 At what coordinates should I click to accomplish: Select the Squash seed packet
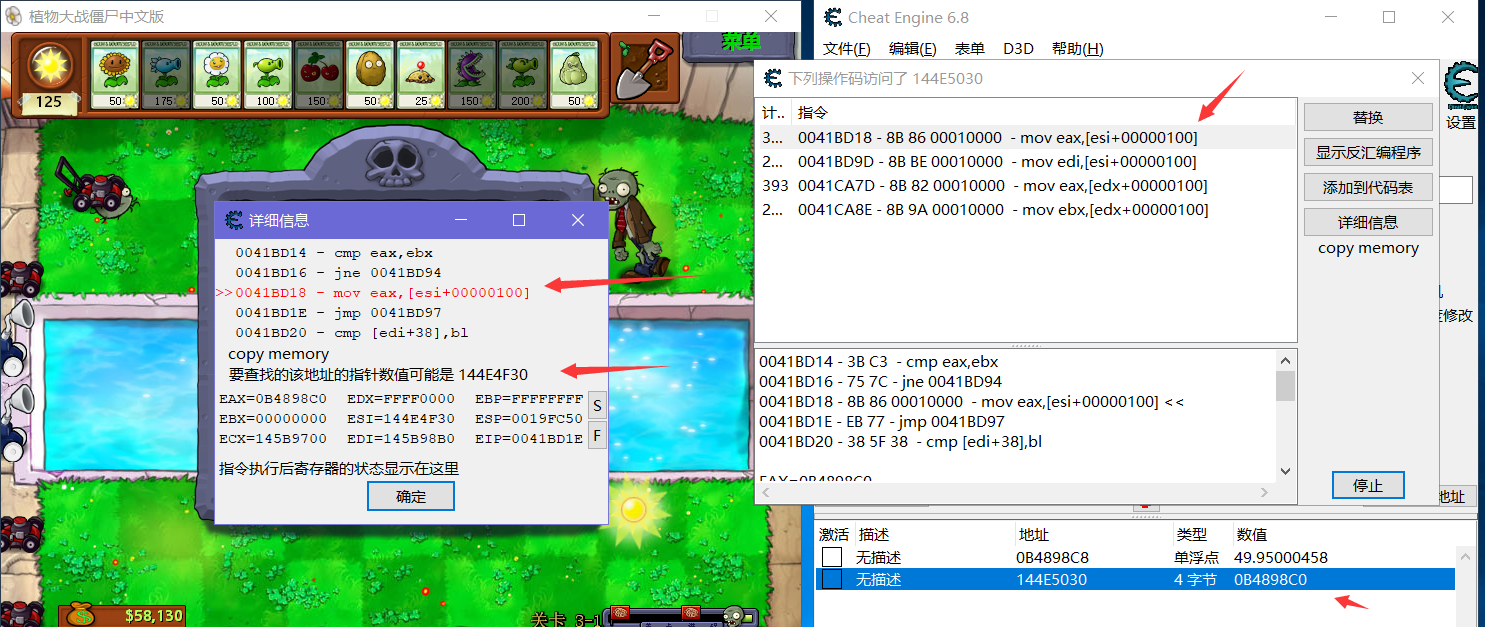click(574, 75)
